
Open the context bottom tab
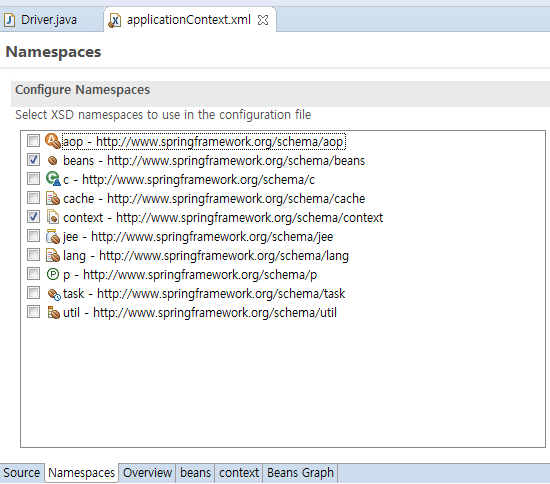tap(239, 472)
